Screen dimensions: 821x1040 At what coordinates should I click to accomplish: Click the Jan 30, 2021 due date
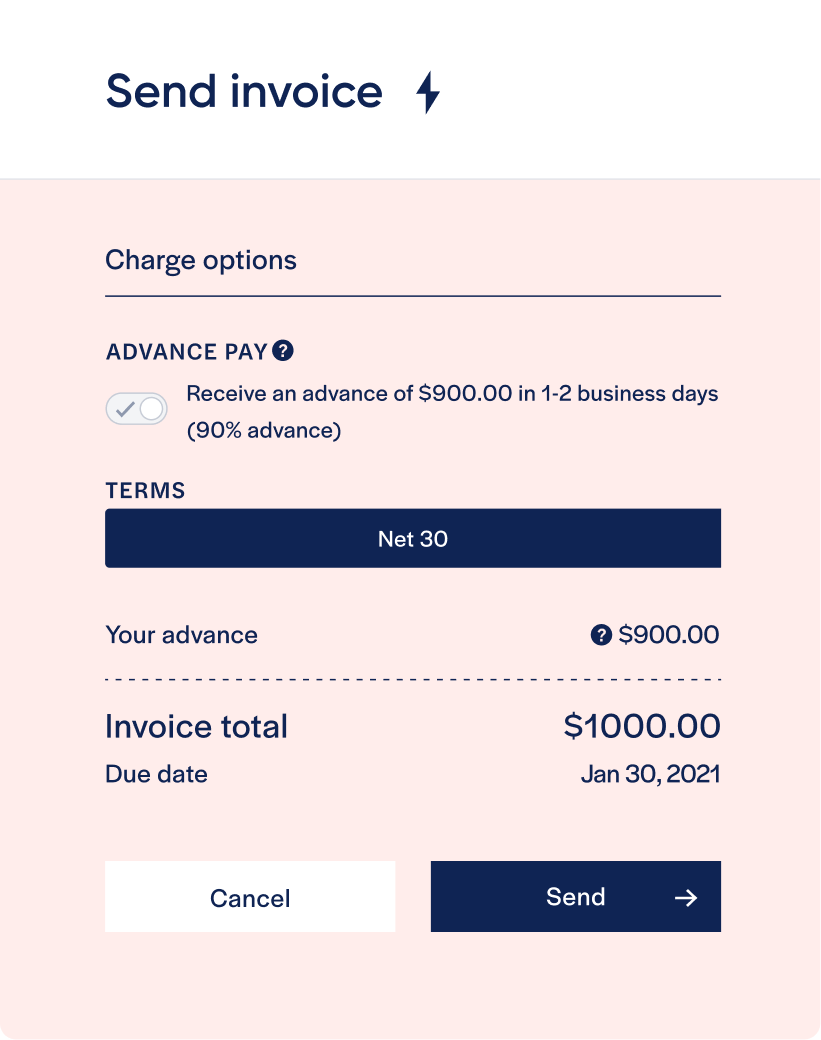click(x=651, y=774)
